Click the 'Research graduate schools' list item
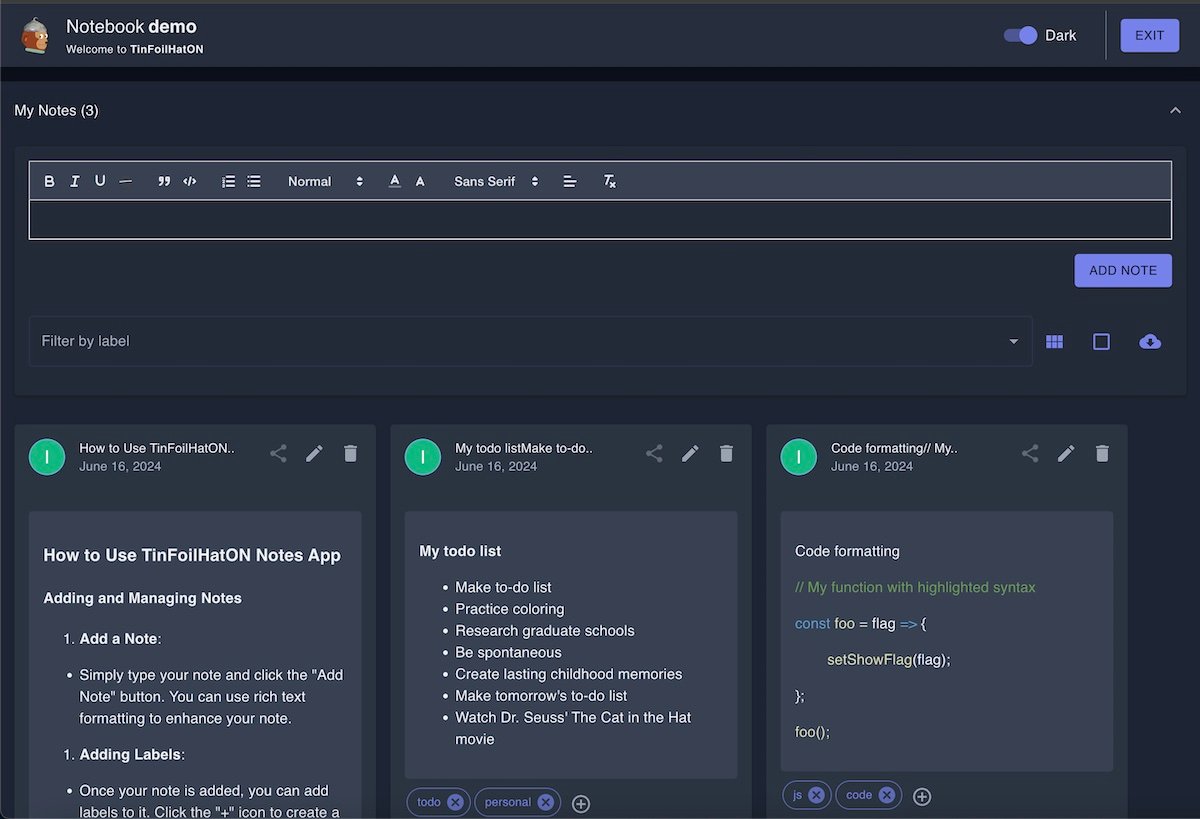Viewport: 1200px width, 819px height. pos(545,631)
